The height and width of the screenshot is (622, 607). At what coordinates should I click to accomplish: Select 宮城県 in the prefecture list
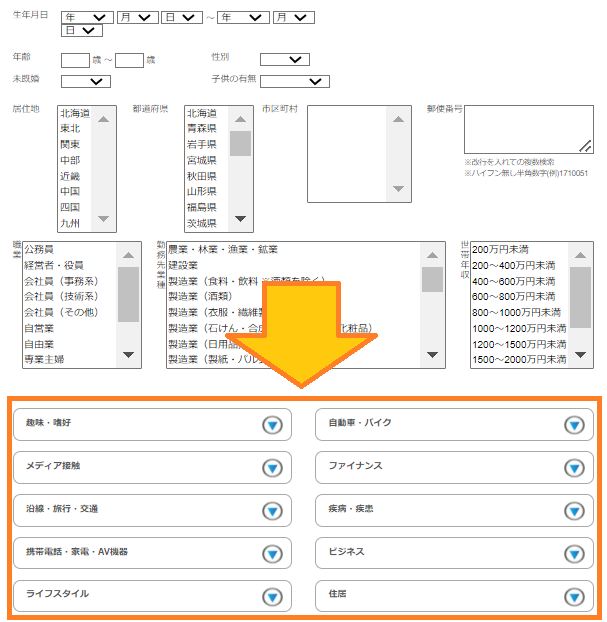202,160
